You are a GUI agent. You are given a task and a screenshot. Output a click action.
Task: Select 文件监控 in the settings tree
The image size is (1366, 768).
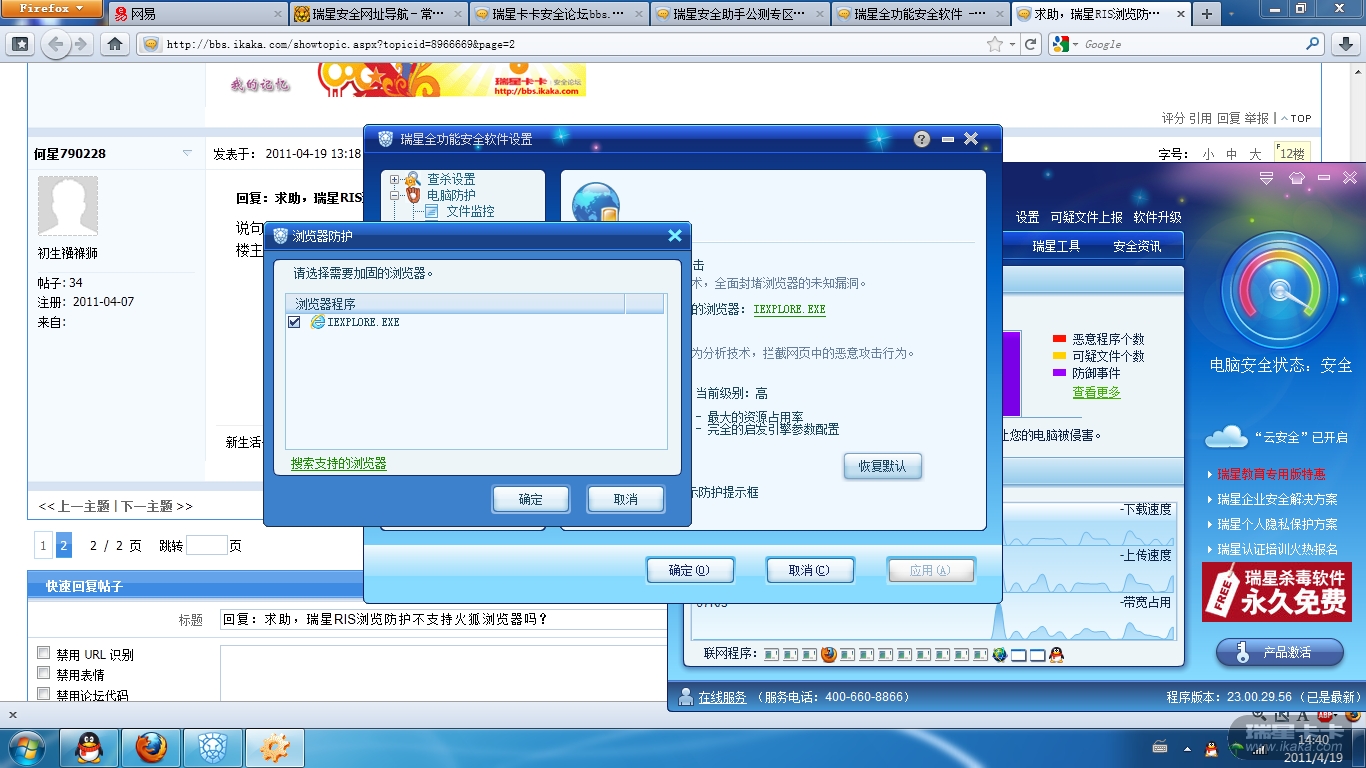pyautogui.click(x=470, y=211)
